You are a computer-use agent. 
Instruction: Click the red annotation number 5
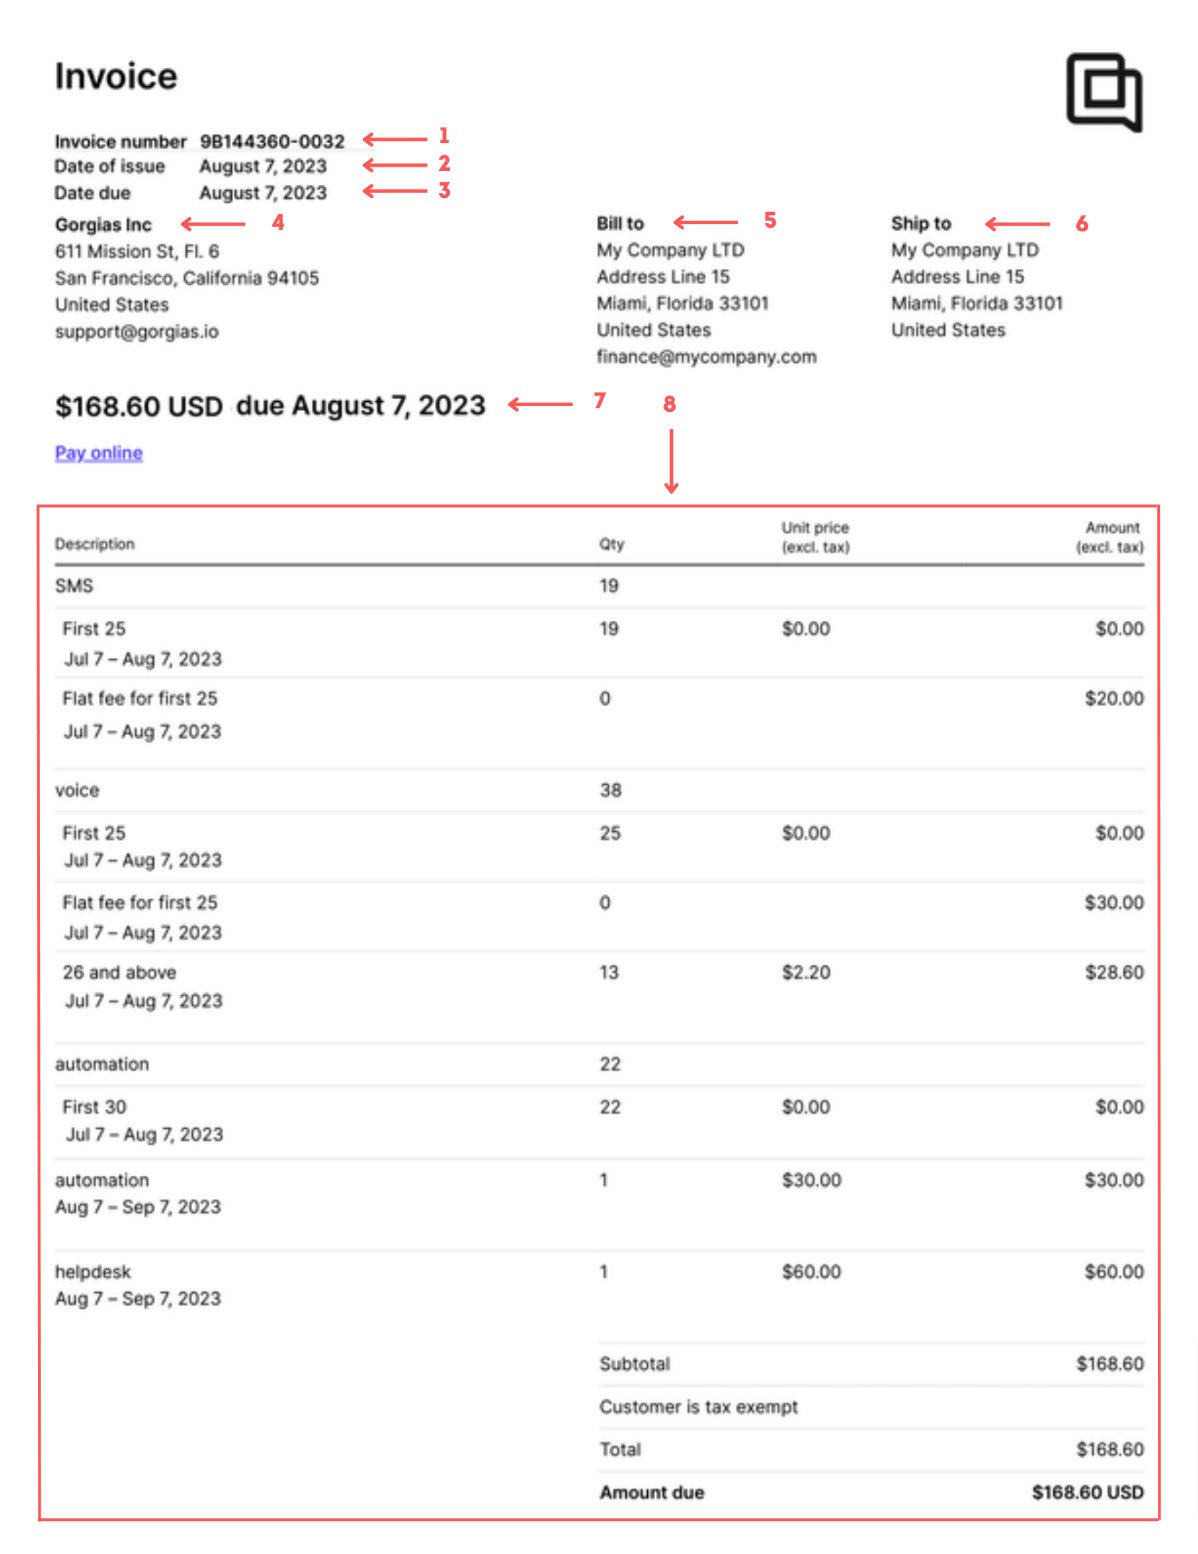coord(770,220)
